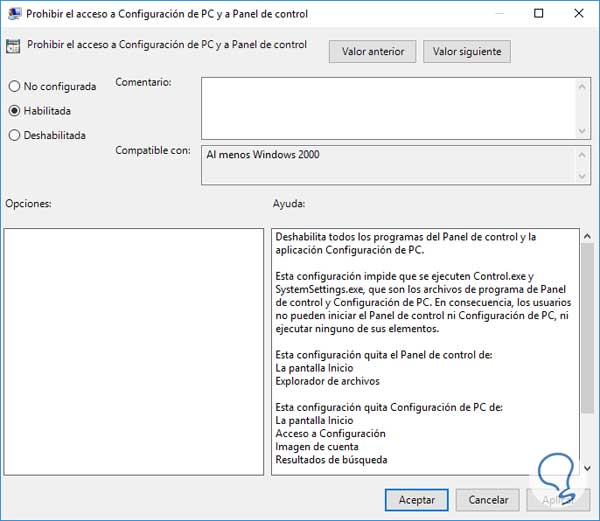This screenshot has height=521, width=600.
Task: Confirm the dialog with Aceptar
Action: (x=416, y=499)
